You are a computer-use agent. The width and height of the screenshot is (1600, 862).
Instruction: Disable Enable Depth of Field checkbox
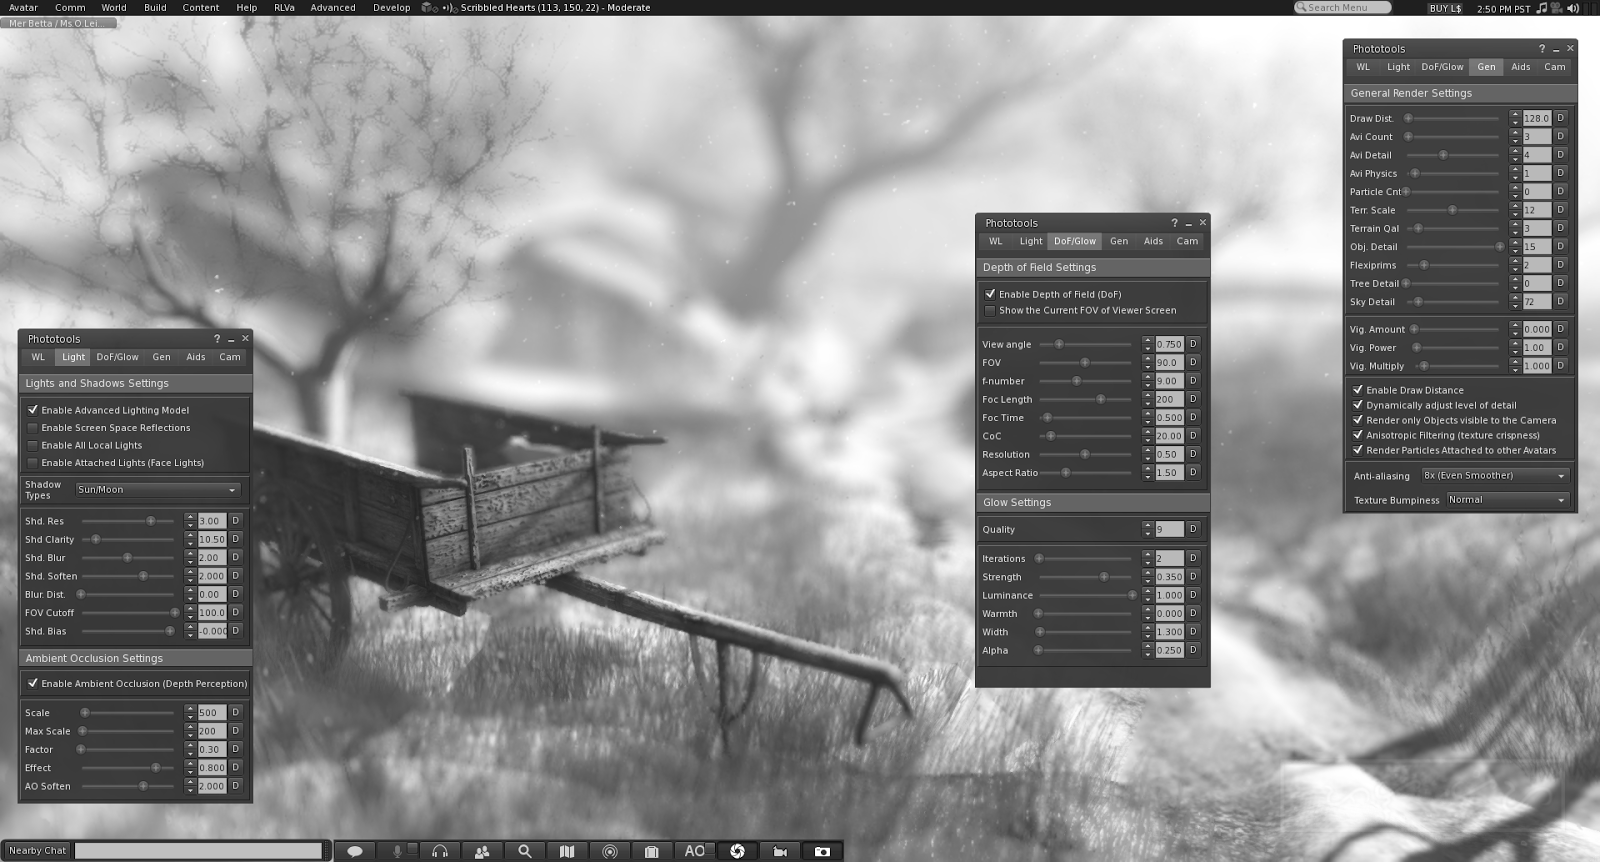[990, 294]
